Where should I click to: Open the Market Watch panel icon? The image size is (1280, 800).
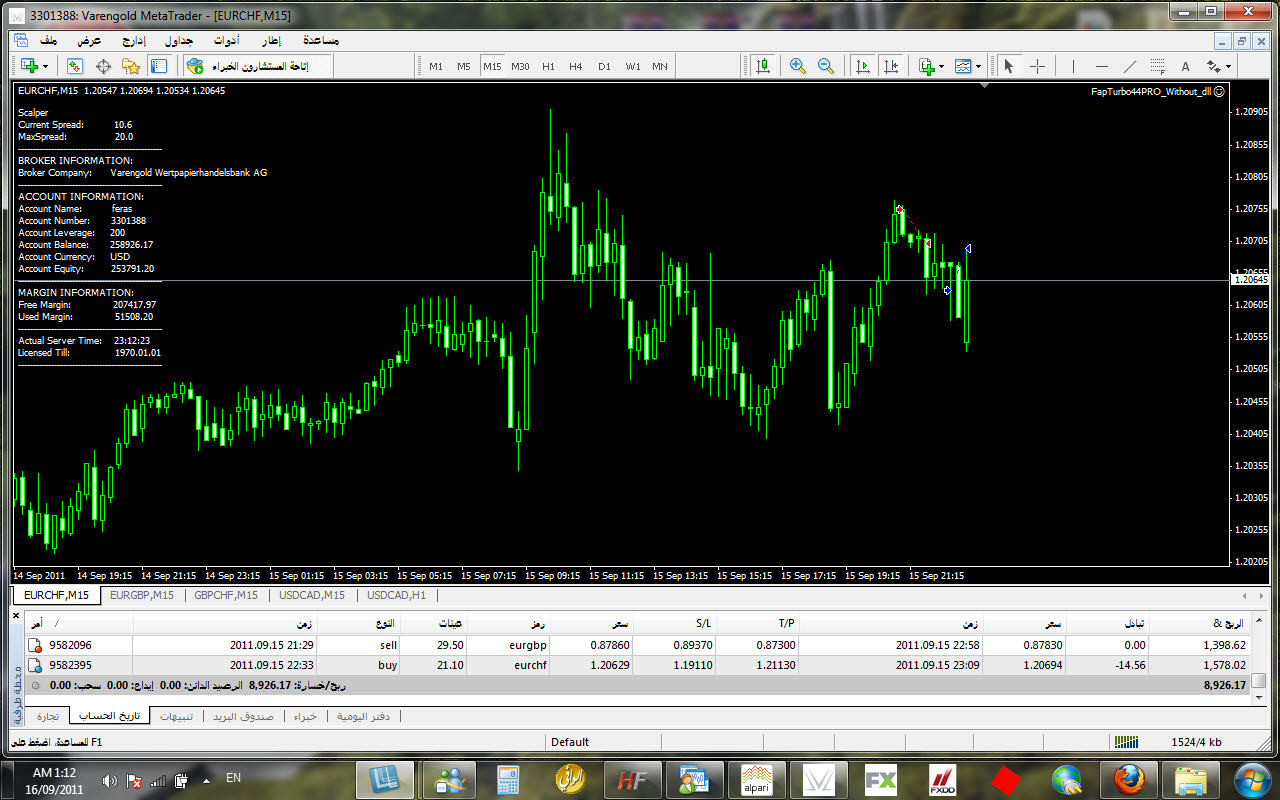click(x=75, y=66)
